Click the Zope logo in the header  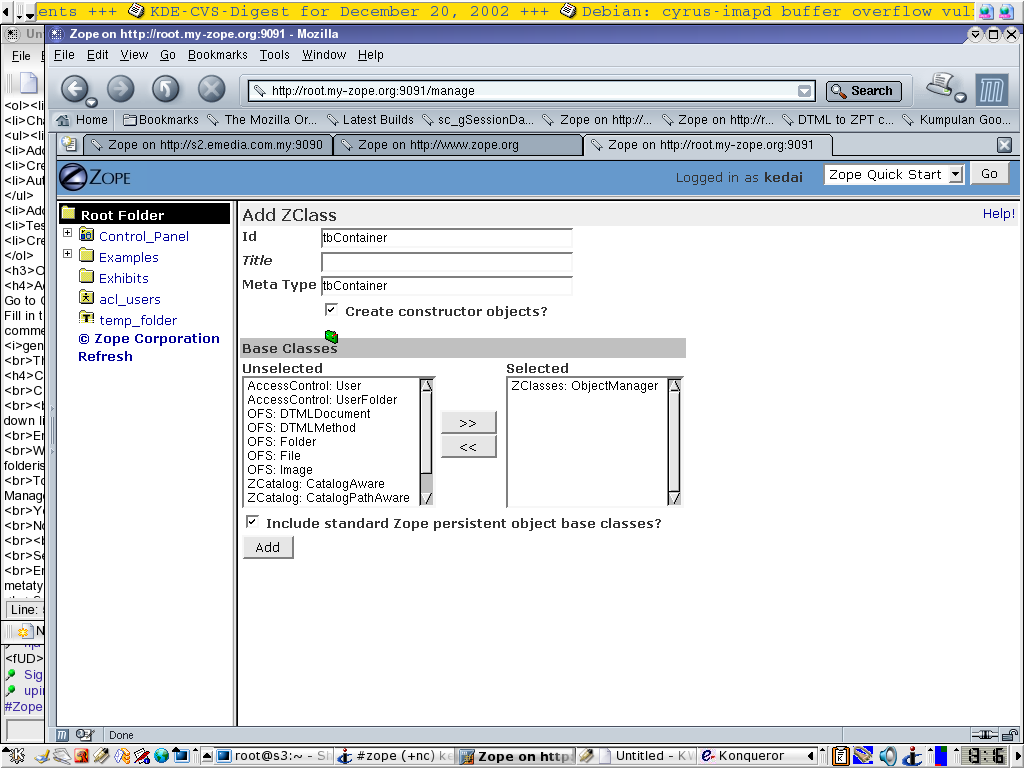tap(95, 177)
